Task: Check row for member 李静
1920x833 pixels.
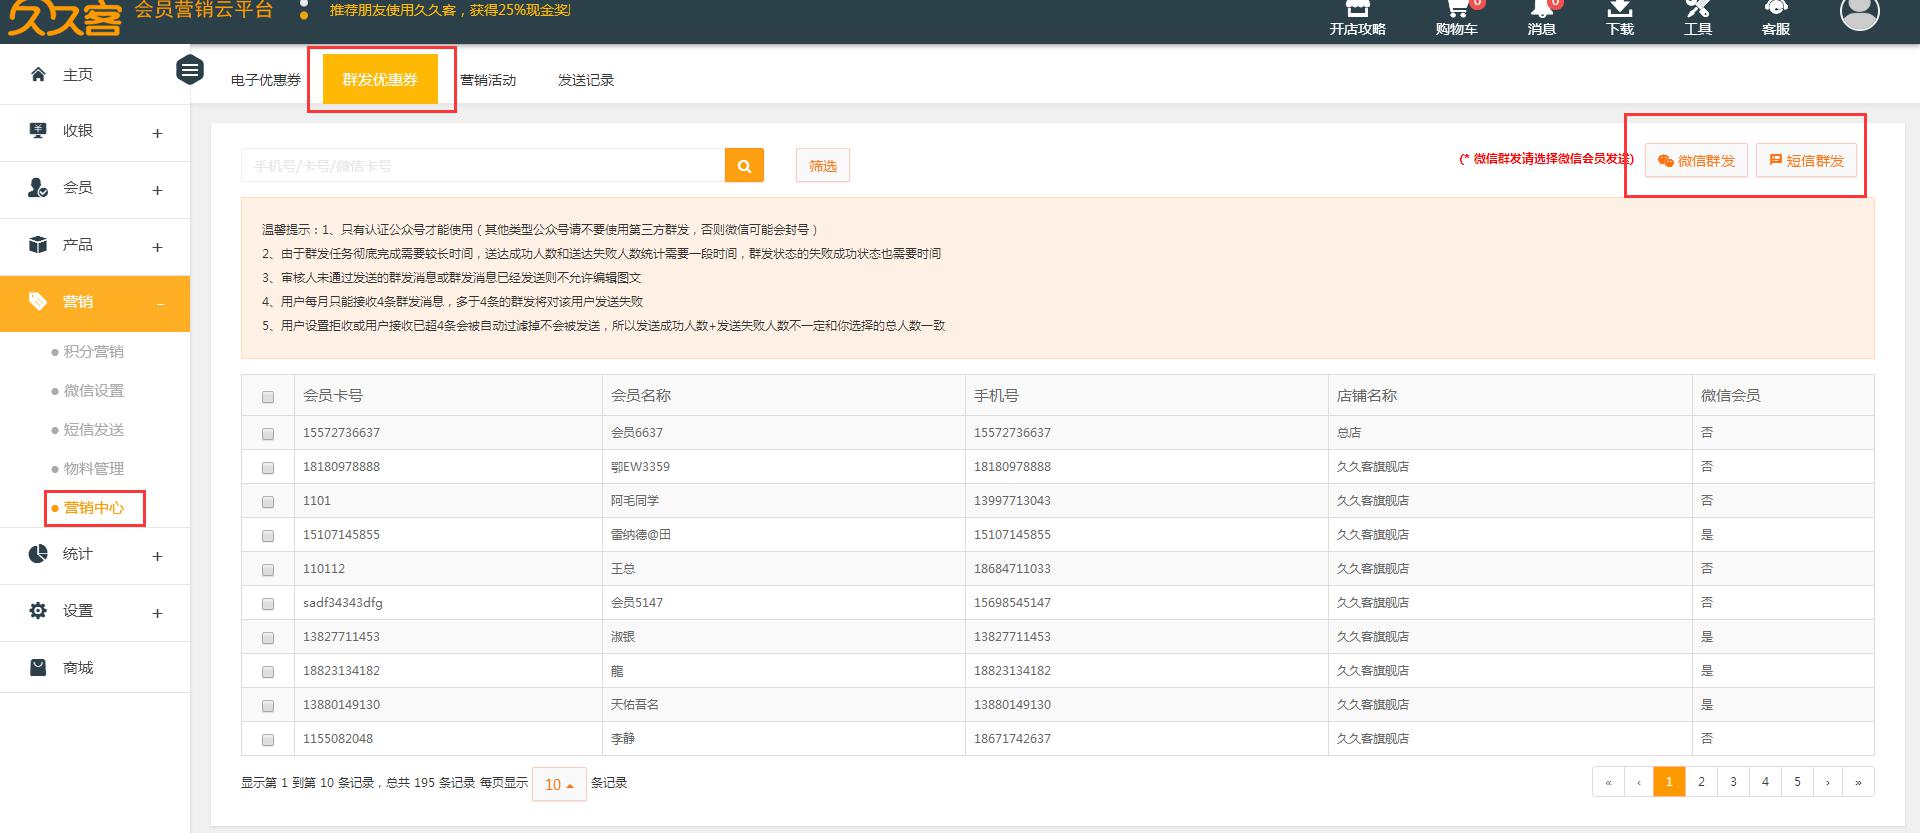Action: (x=268, y=740)
